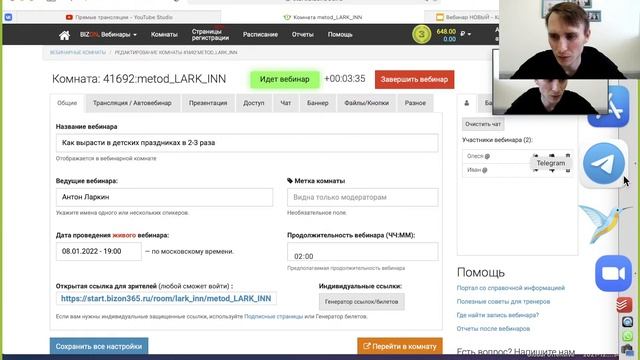This screenshot has width=640, height=360.
Task: Open the red Todoist dock icon
Action: pyautogui.click(x=624, y=304)
